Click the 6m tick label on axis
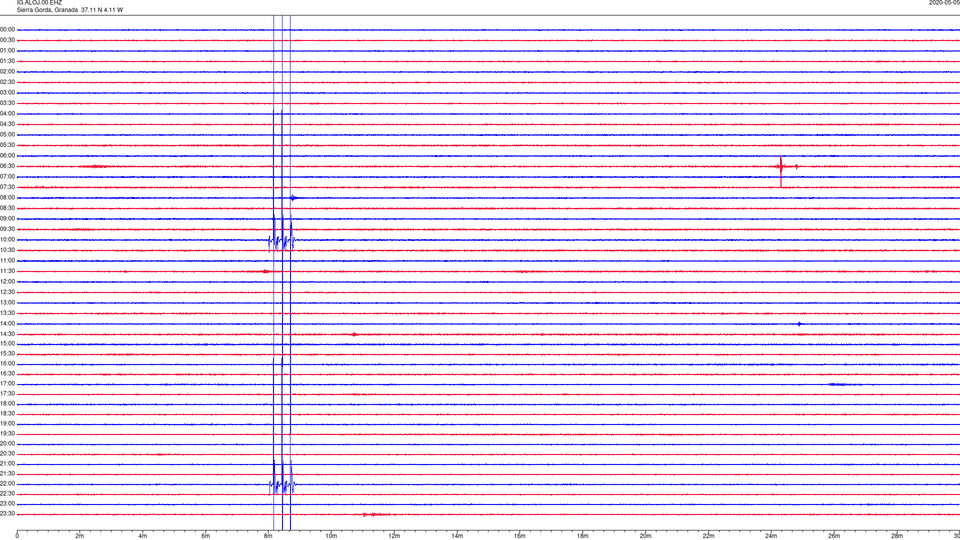Screen dimensions: 960x540 click(206, 536)
